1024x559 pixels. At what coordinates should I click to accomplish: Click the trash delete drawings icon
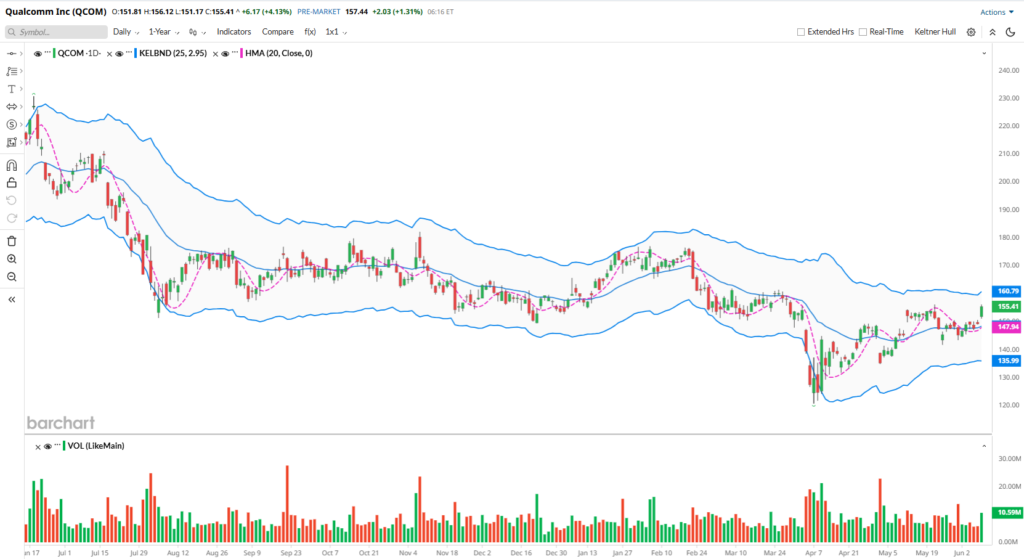point(12,241)
